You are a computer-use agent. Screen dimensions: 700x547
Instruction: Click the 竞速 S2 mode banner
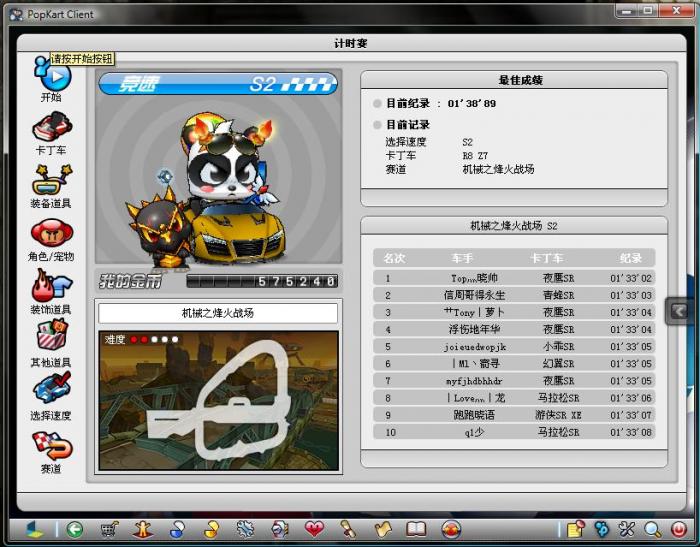(x=218, y=84)
